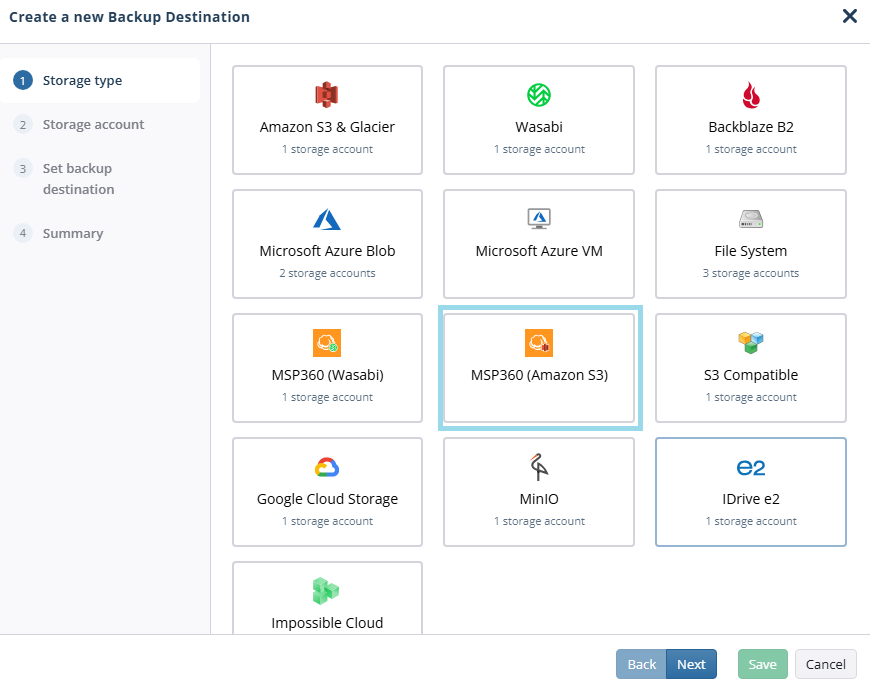Select the Microsoft Azure VM monitor icon
870x689 pixels.
pyautogui.click(x=539, y=219)
